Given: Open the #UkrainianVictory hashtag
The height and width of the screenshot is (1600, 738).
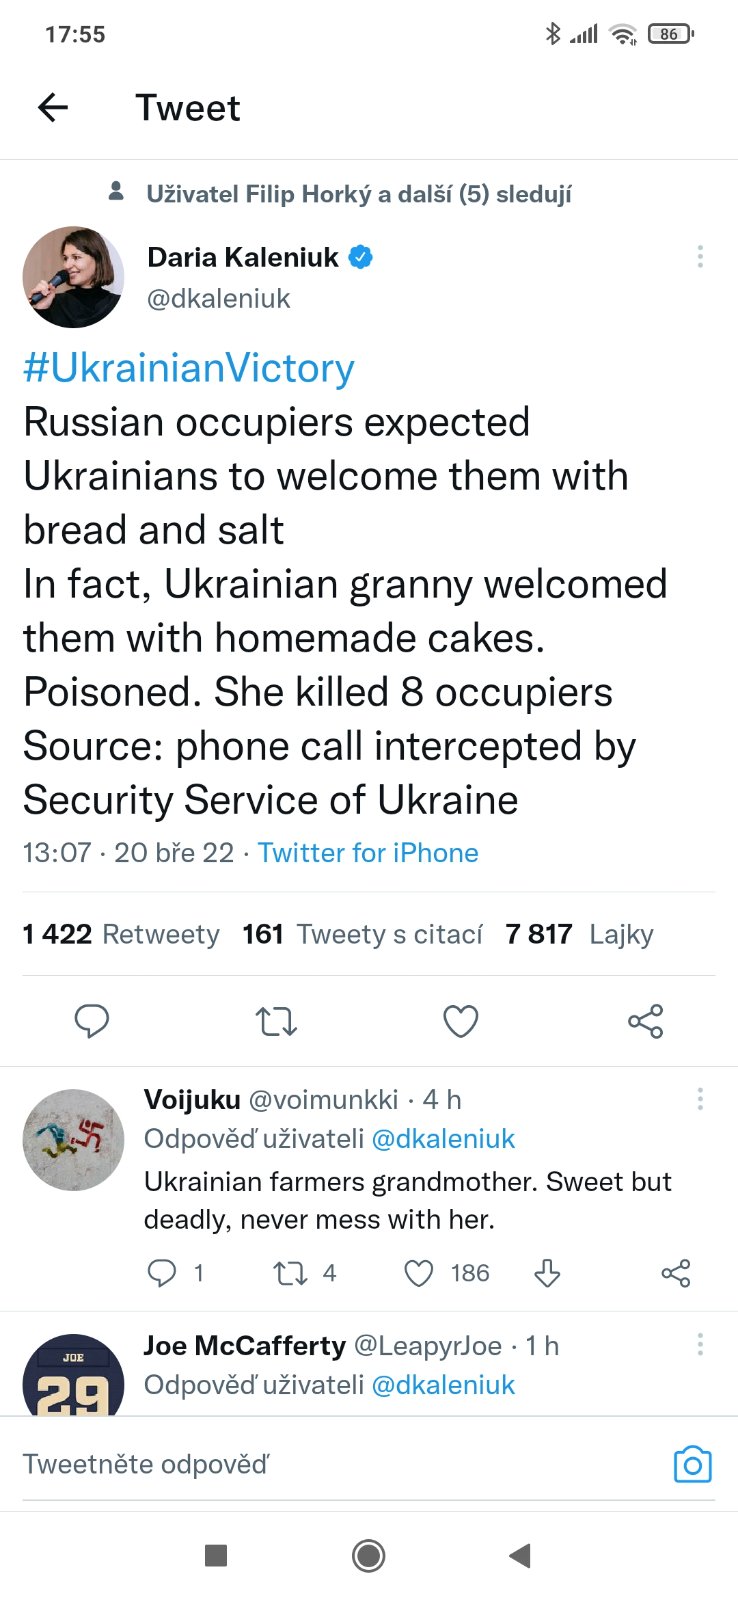Looking at the screenshot, I should pyautogui.click(x=189, y=368).
